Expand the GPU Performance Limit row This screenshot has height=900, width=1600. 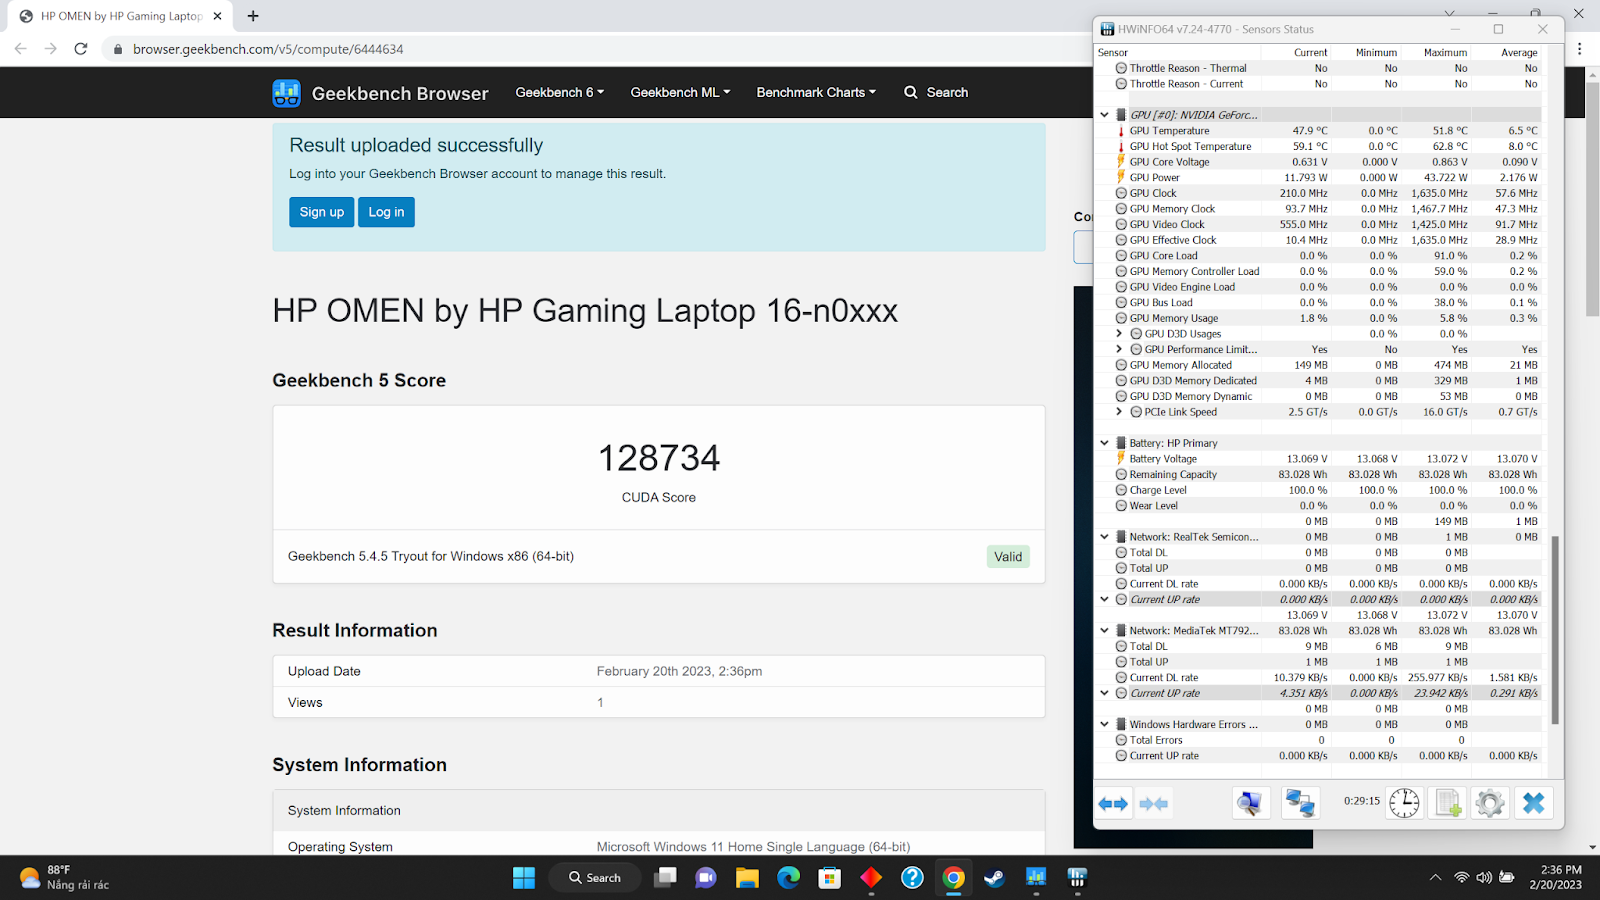point(1119,349)
